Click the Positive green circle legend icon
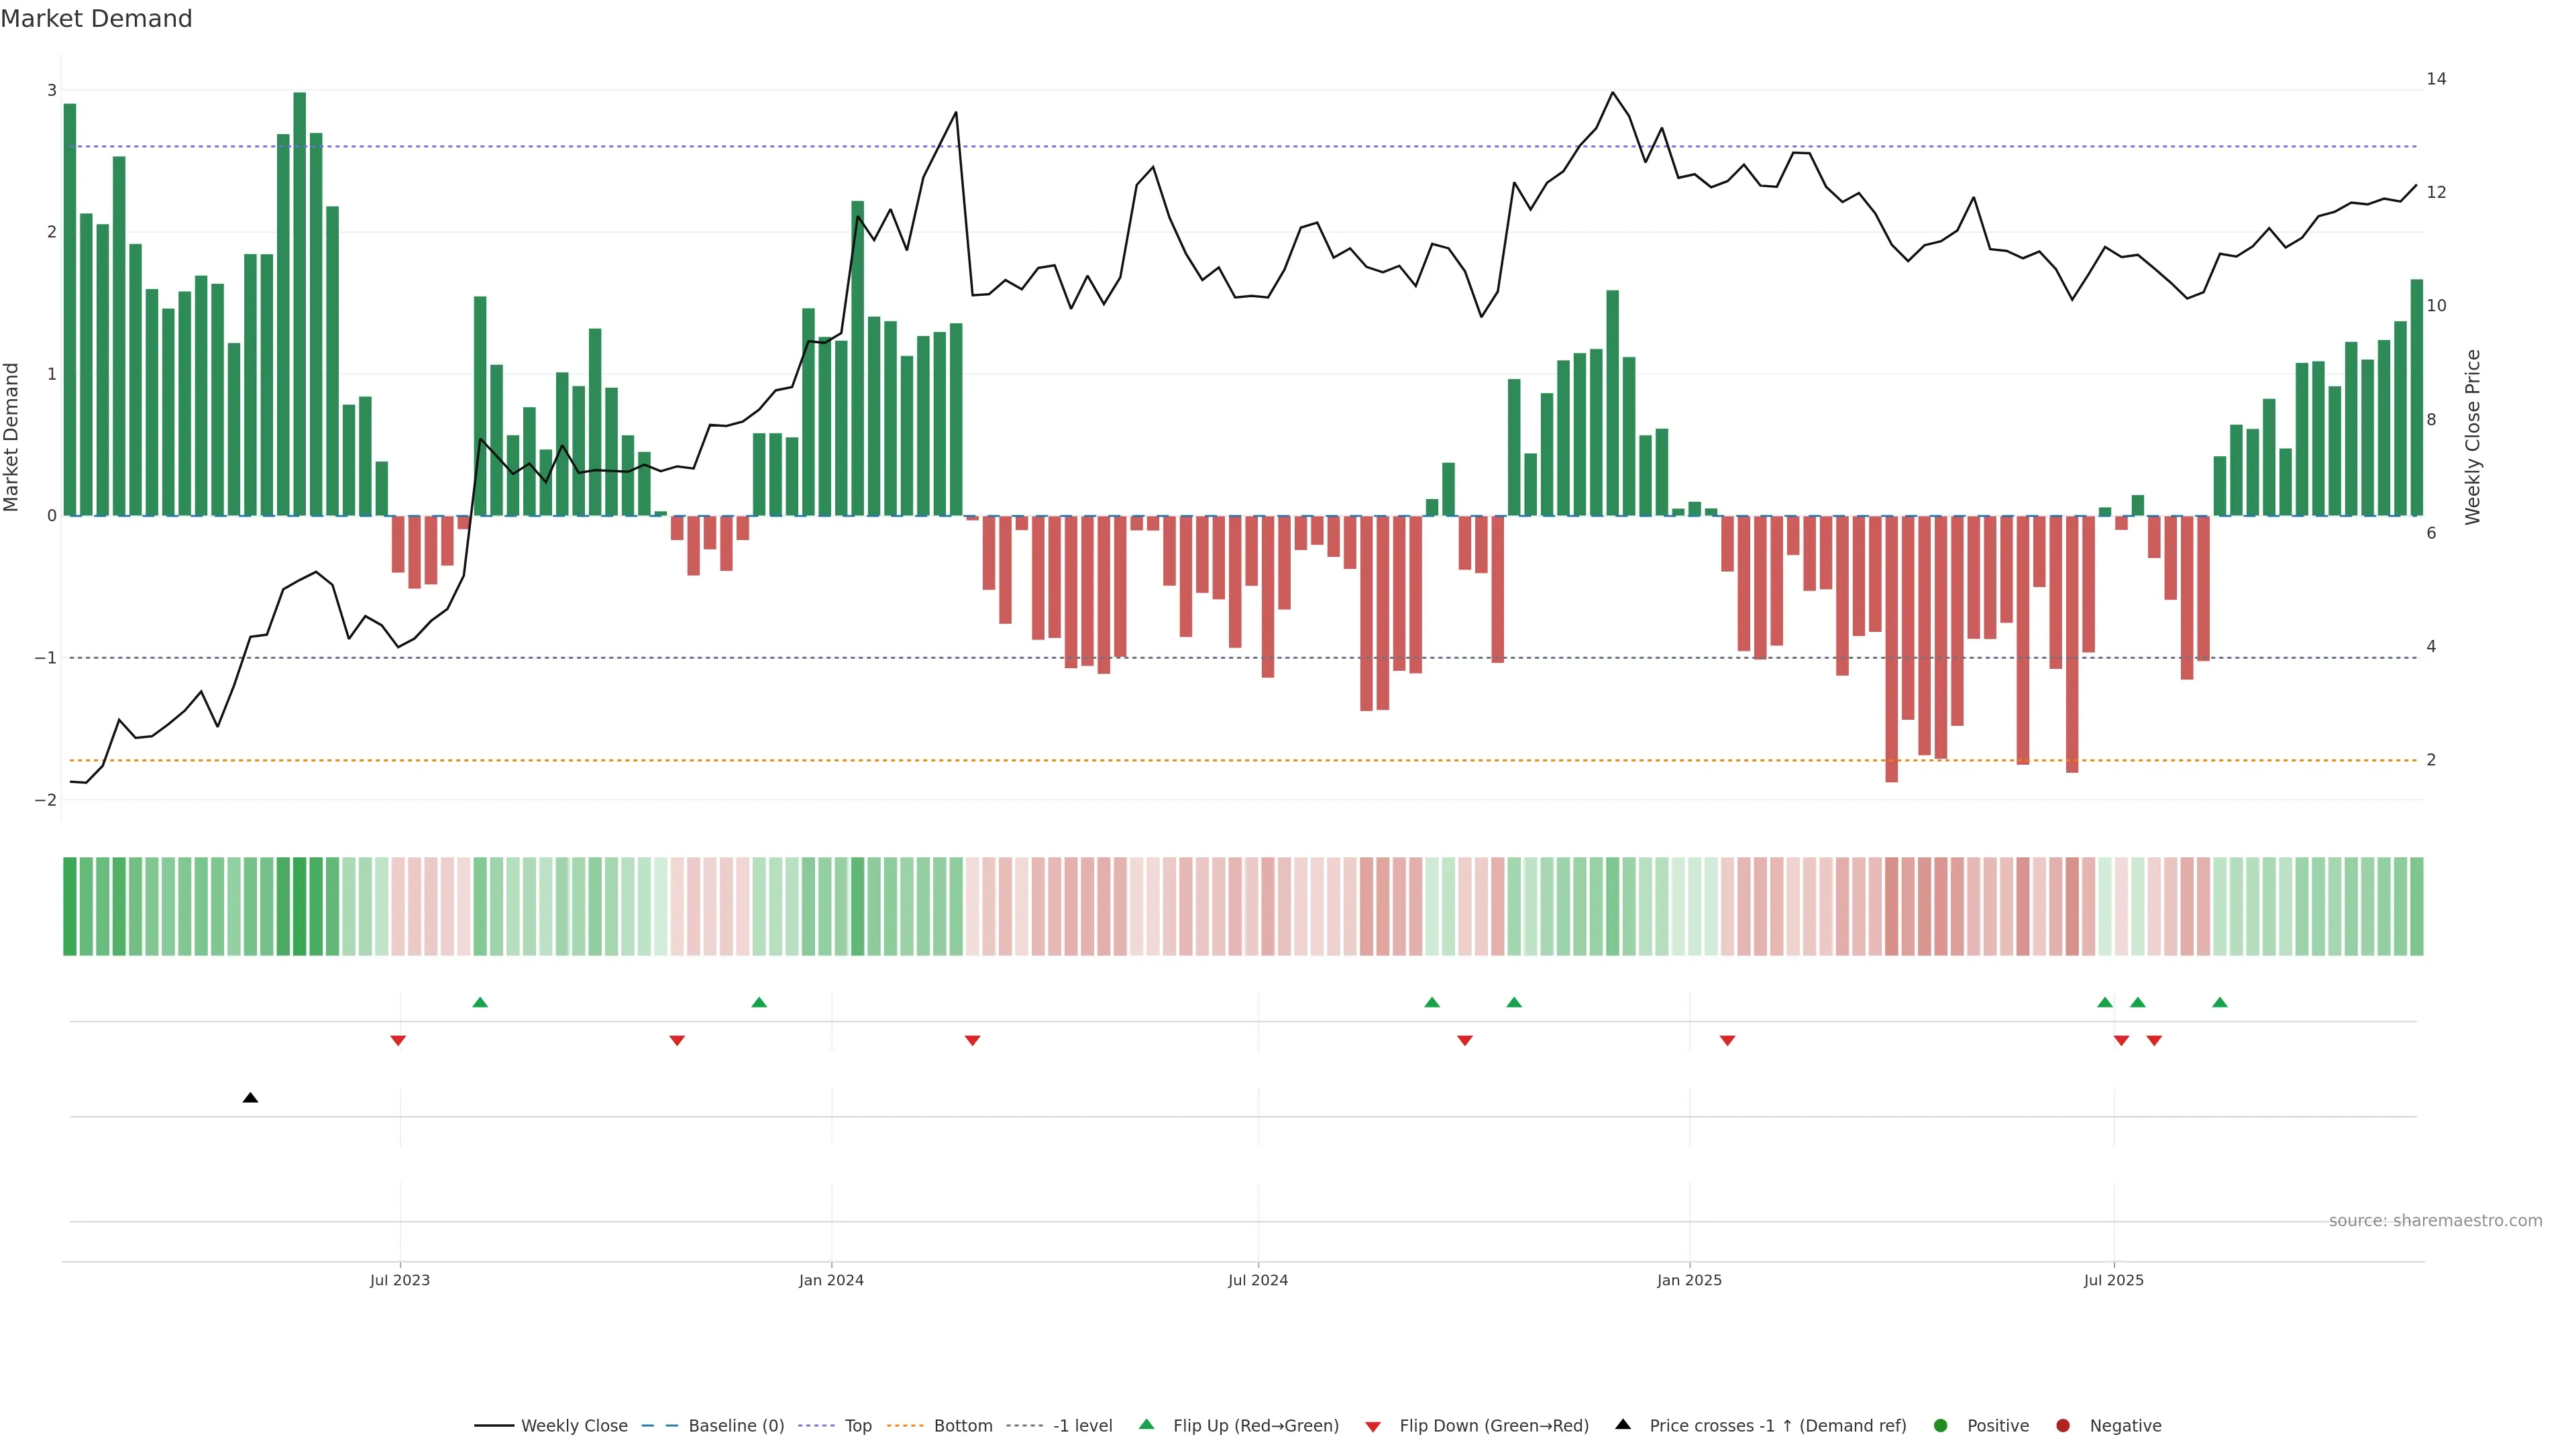 (1941, 1425)
